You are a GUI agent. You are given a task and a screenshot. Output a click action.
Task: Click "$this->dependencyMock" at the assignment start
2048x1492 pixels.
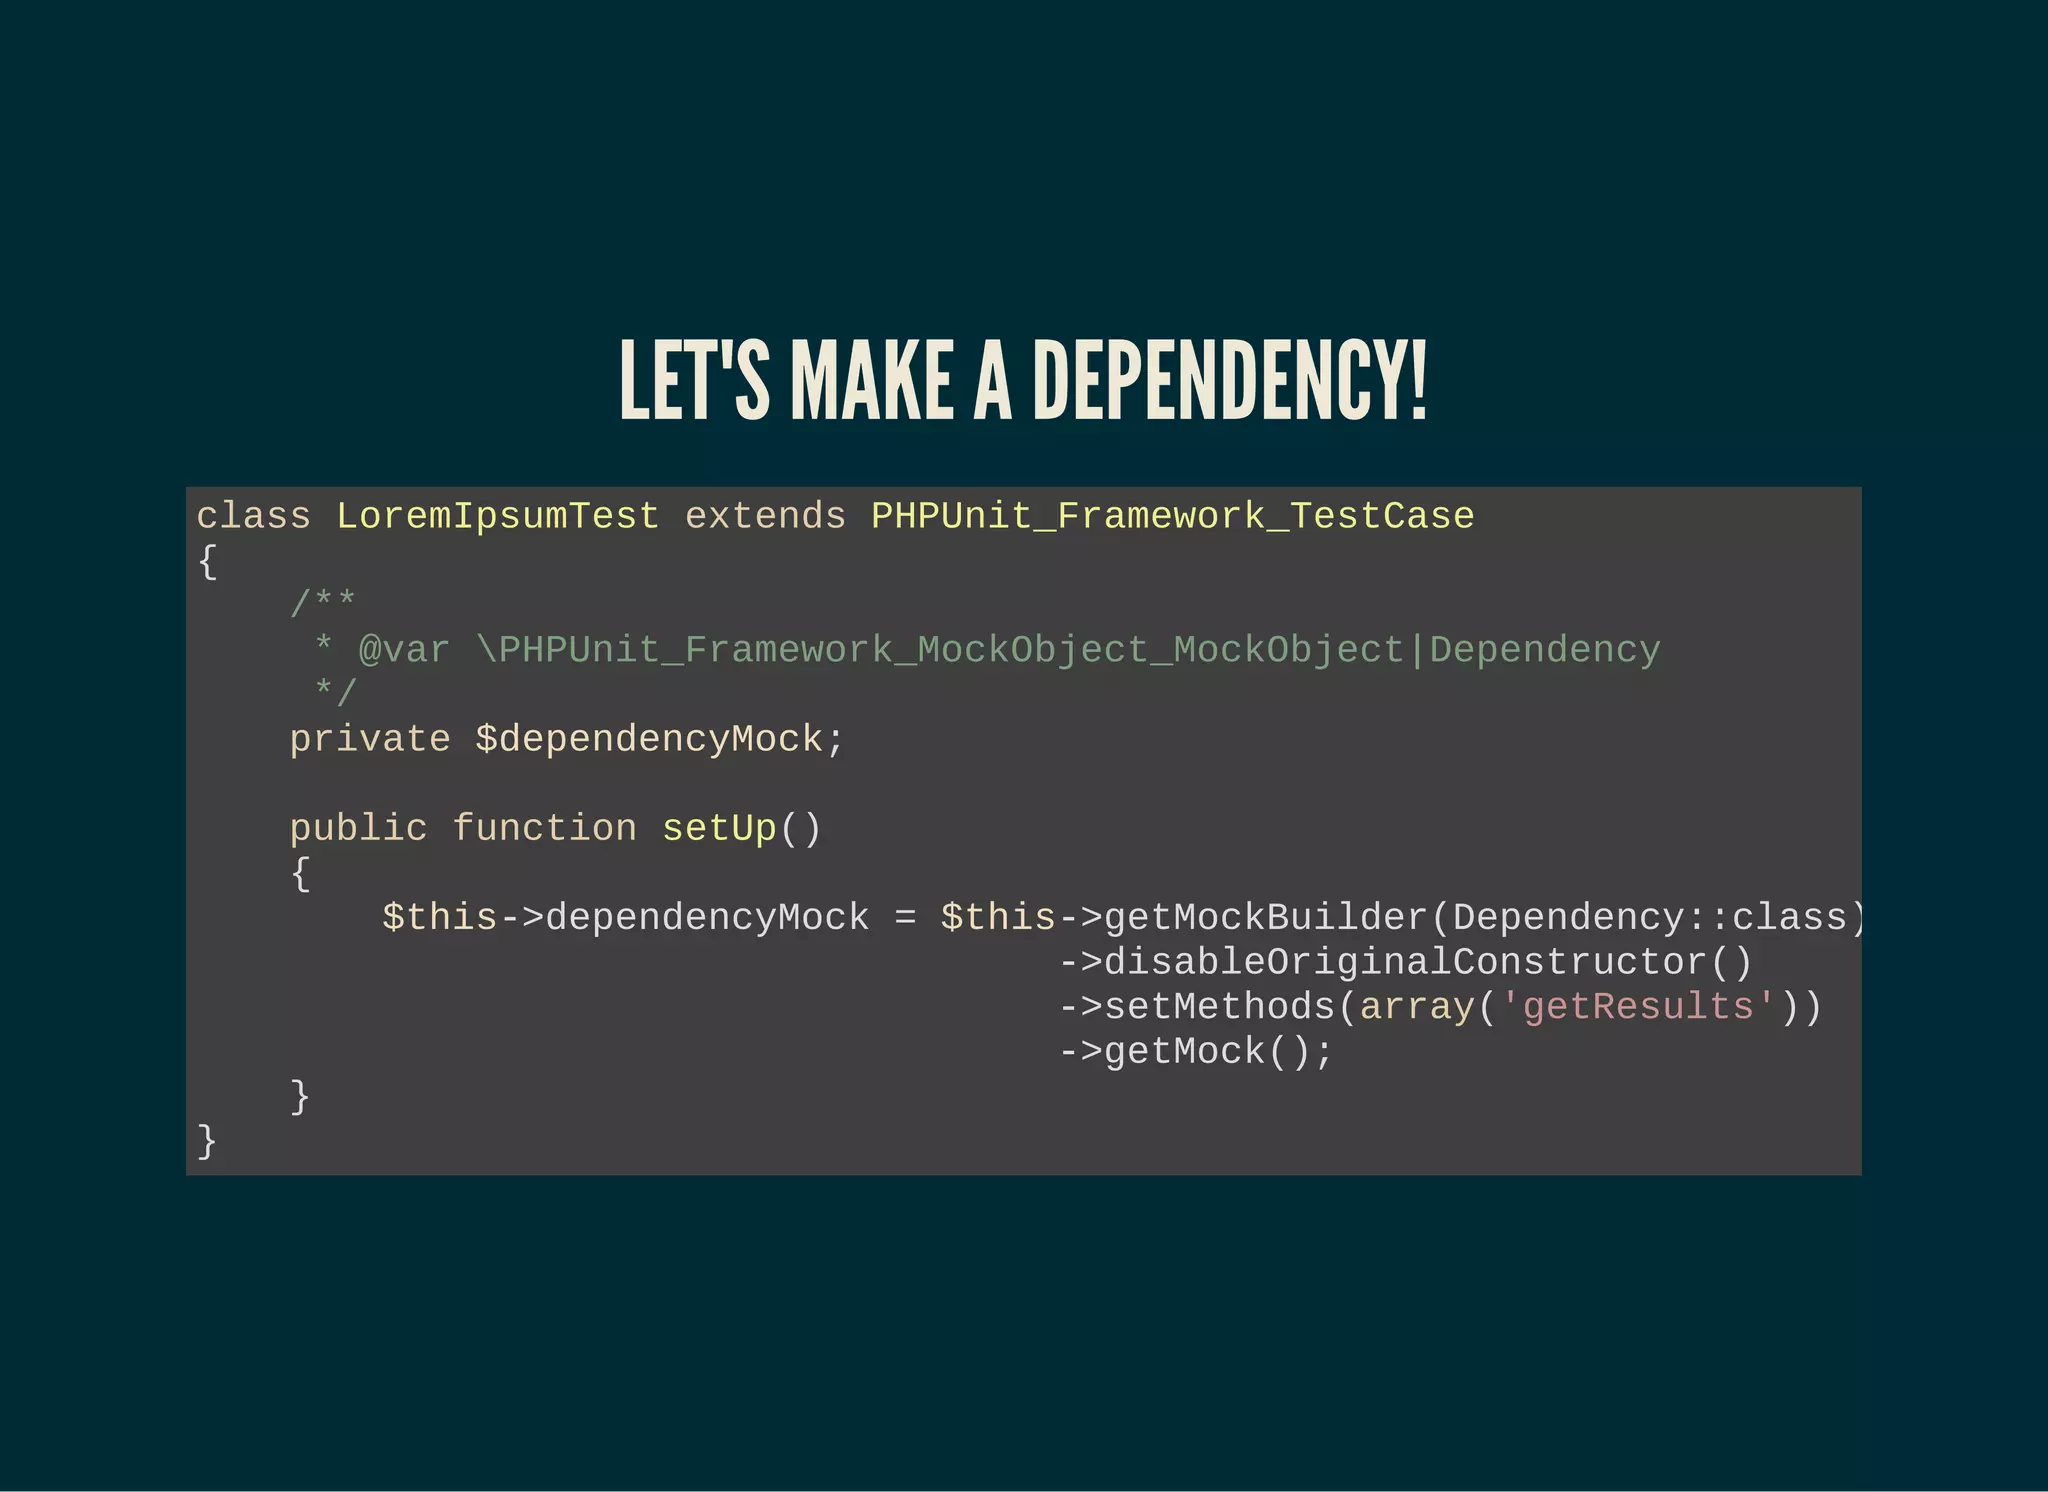click(x=626, y=917)
